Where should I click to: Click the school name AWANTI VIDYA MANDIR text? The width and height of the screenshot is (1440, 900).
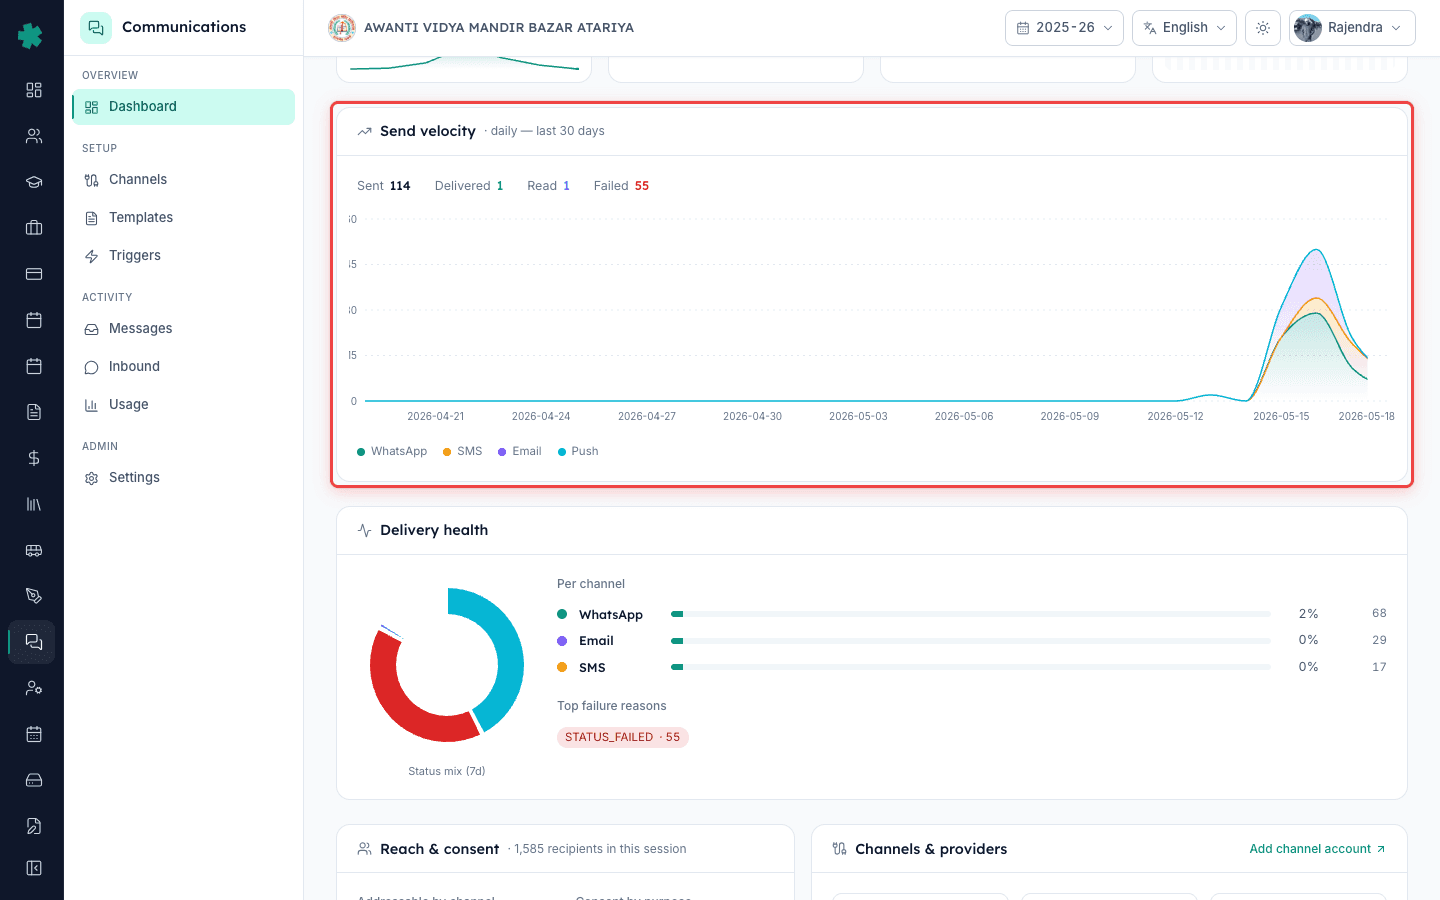click(499, 28)
